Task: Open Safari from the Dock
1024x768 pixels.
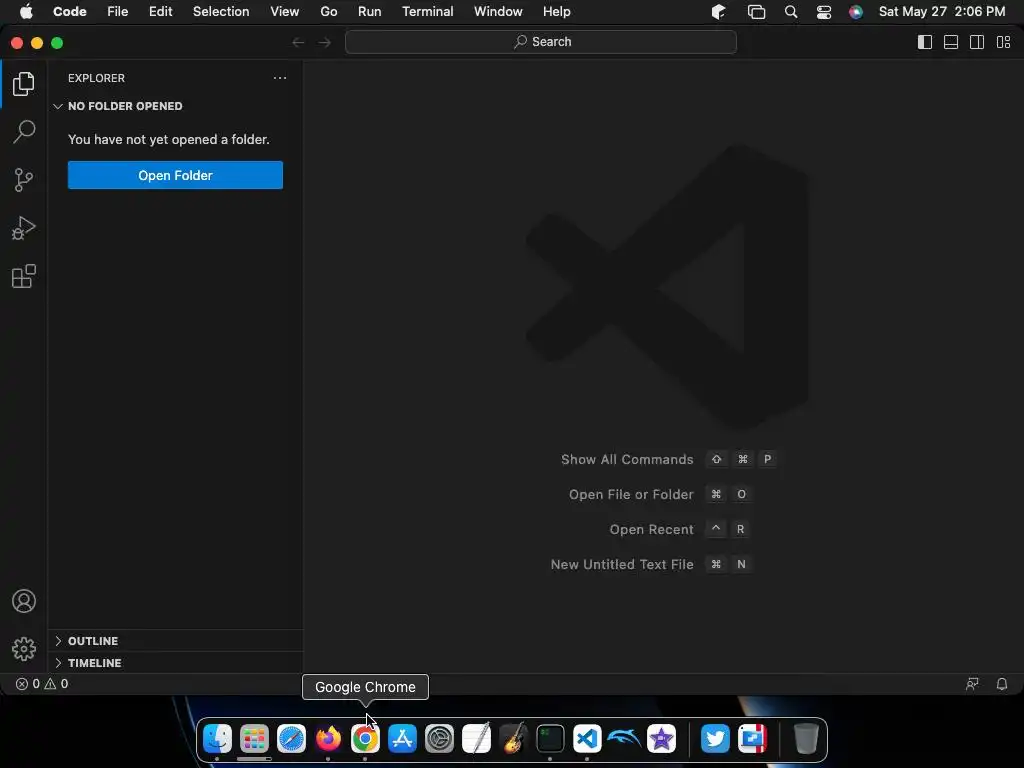Action: coord(291,739)
